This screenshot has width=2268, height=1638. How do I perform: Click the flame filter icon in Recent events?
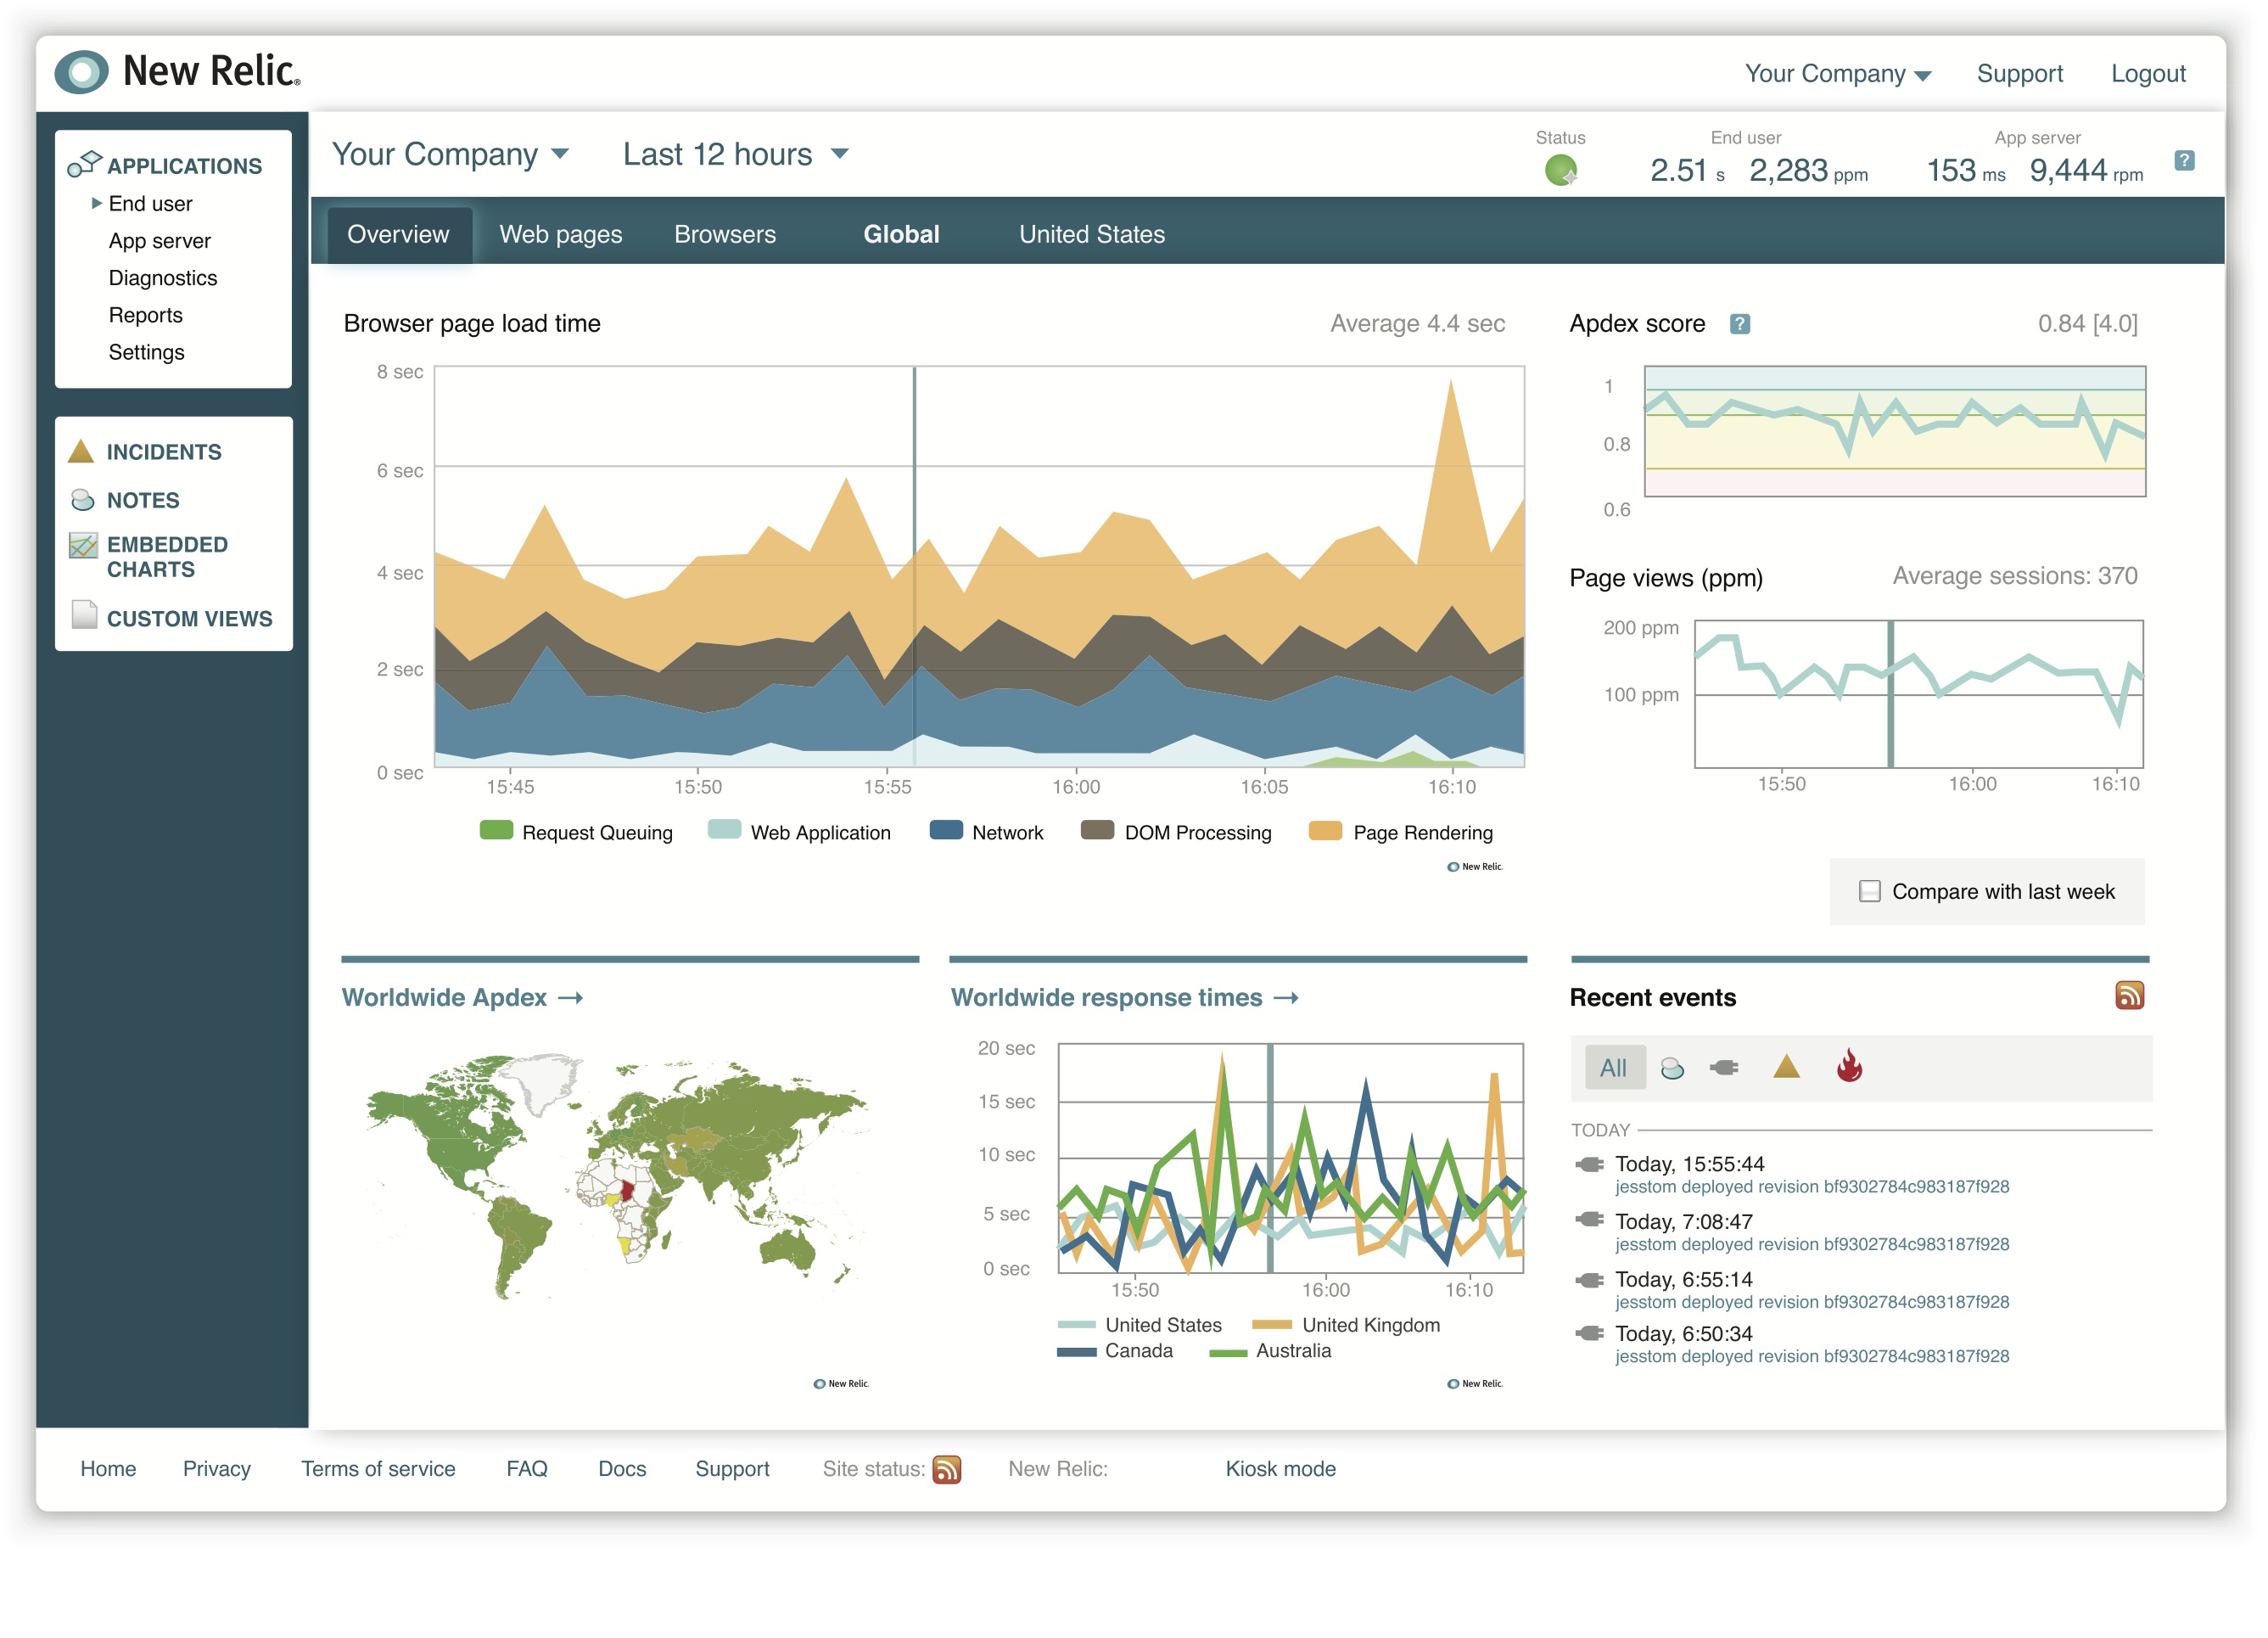pos(1852,1066)
